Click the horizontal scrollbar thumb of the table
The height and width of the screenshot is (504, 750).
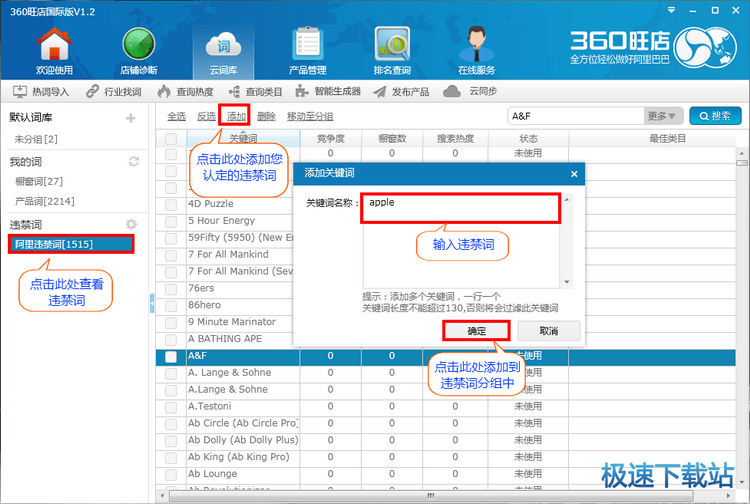[430, 495]
